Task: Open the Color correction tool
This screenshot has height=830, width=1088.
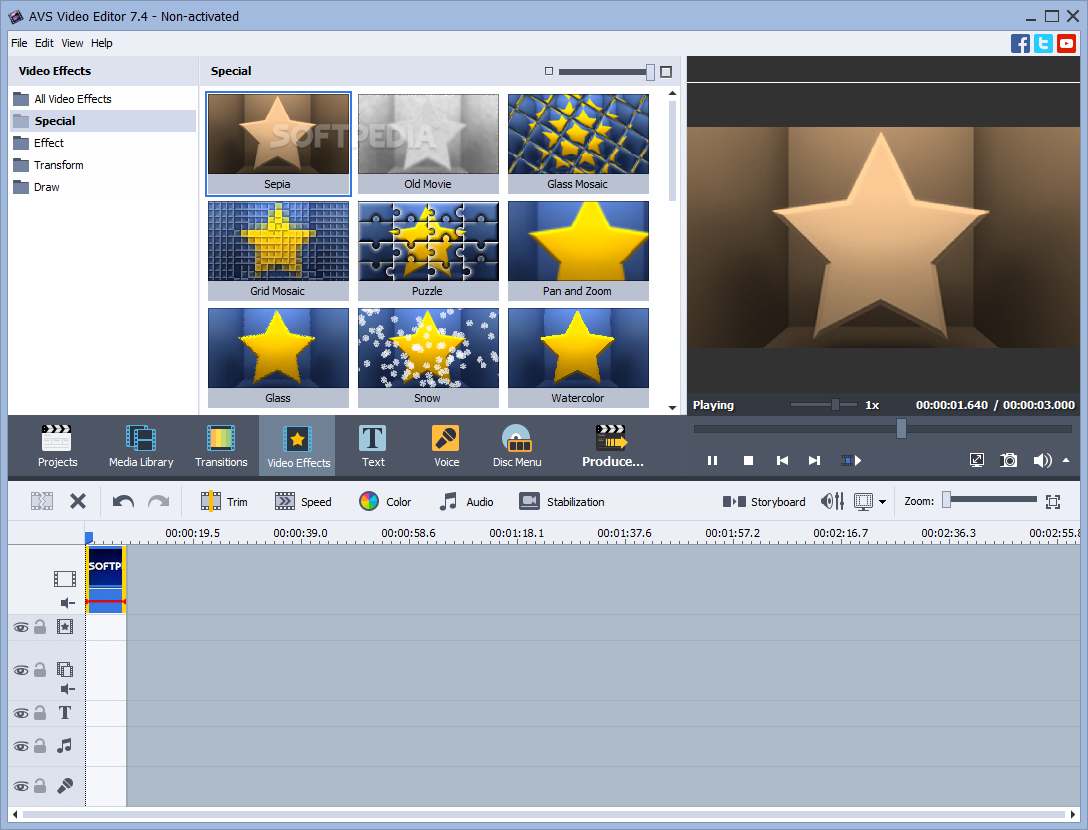Action: click(385, 501)
